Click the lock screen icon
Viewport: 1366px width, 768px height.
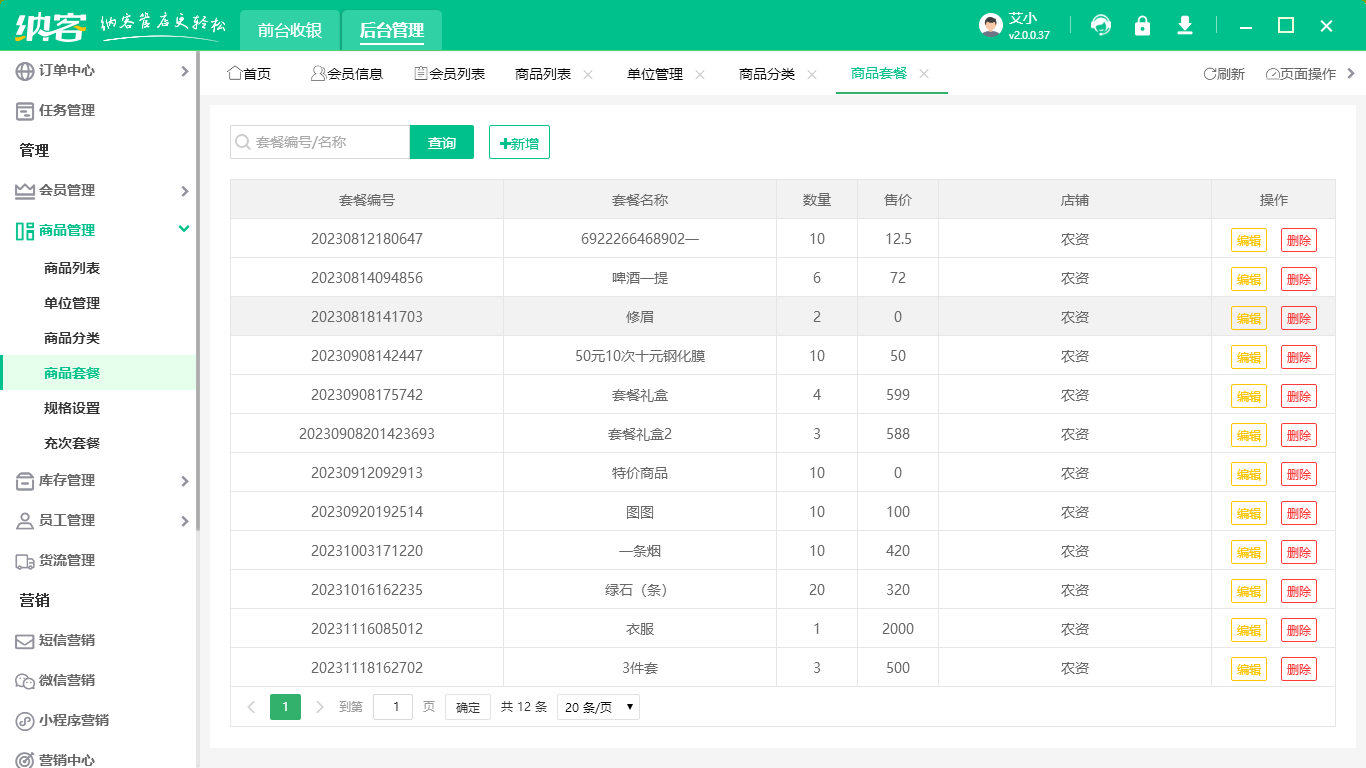point(1142,26)
